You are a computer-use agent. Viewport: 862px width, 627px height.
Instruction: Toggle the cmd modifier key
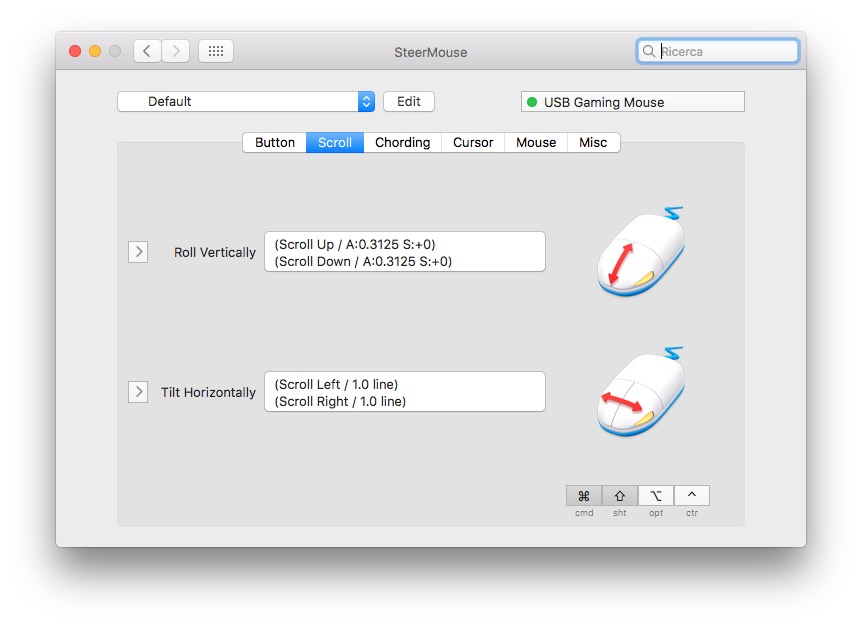[x=584, y=496]
